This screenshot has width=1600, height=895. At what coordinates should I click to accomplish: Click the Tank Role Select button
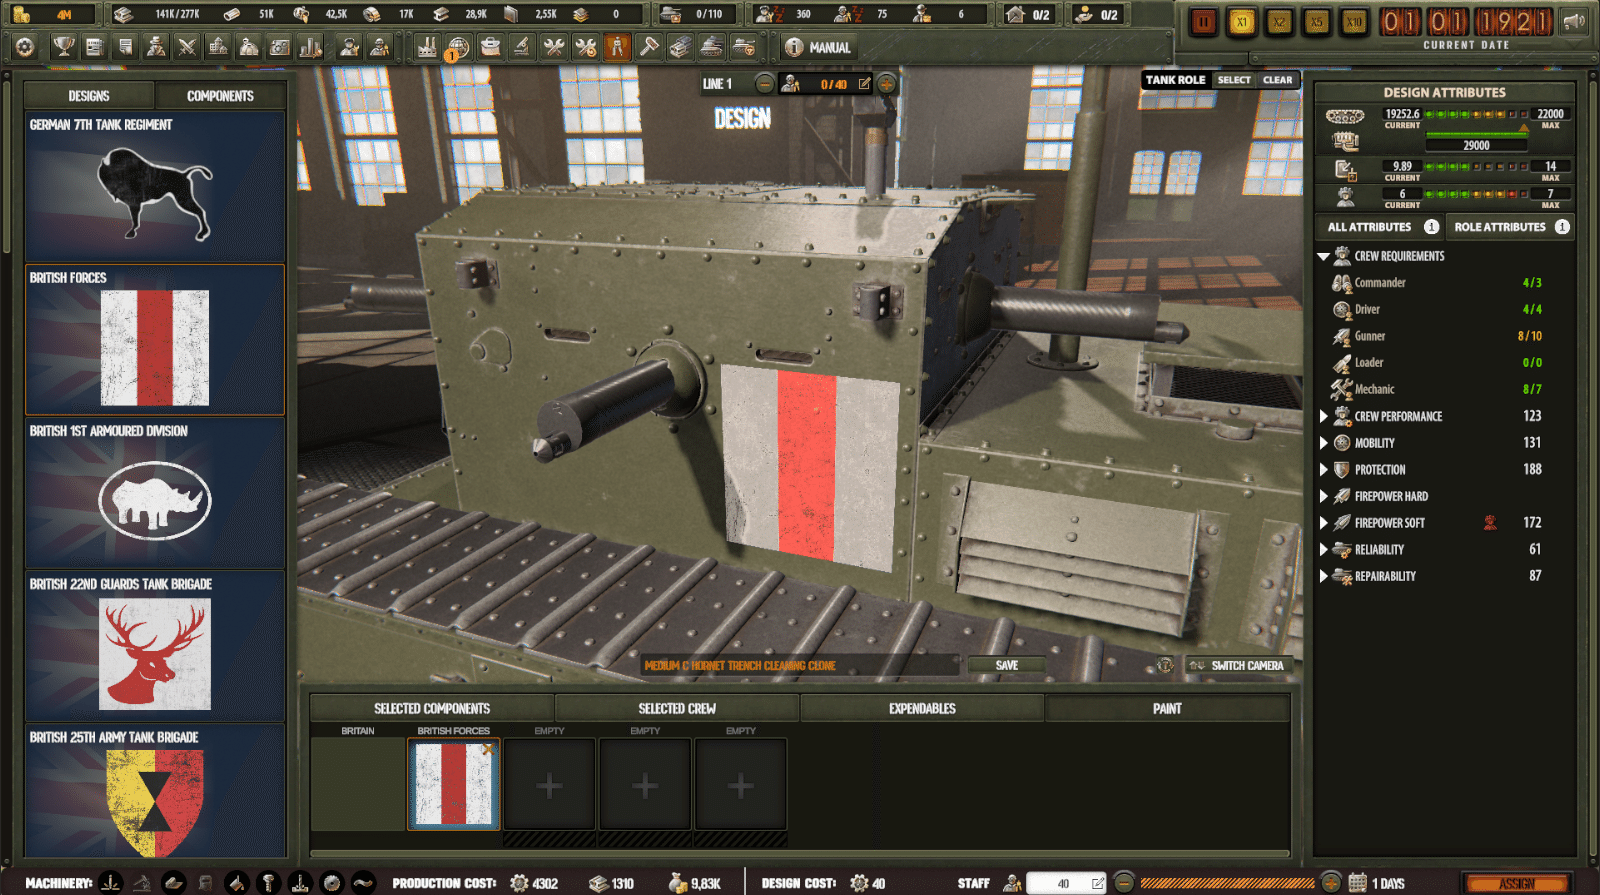coord(1234,80)
